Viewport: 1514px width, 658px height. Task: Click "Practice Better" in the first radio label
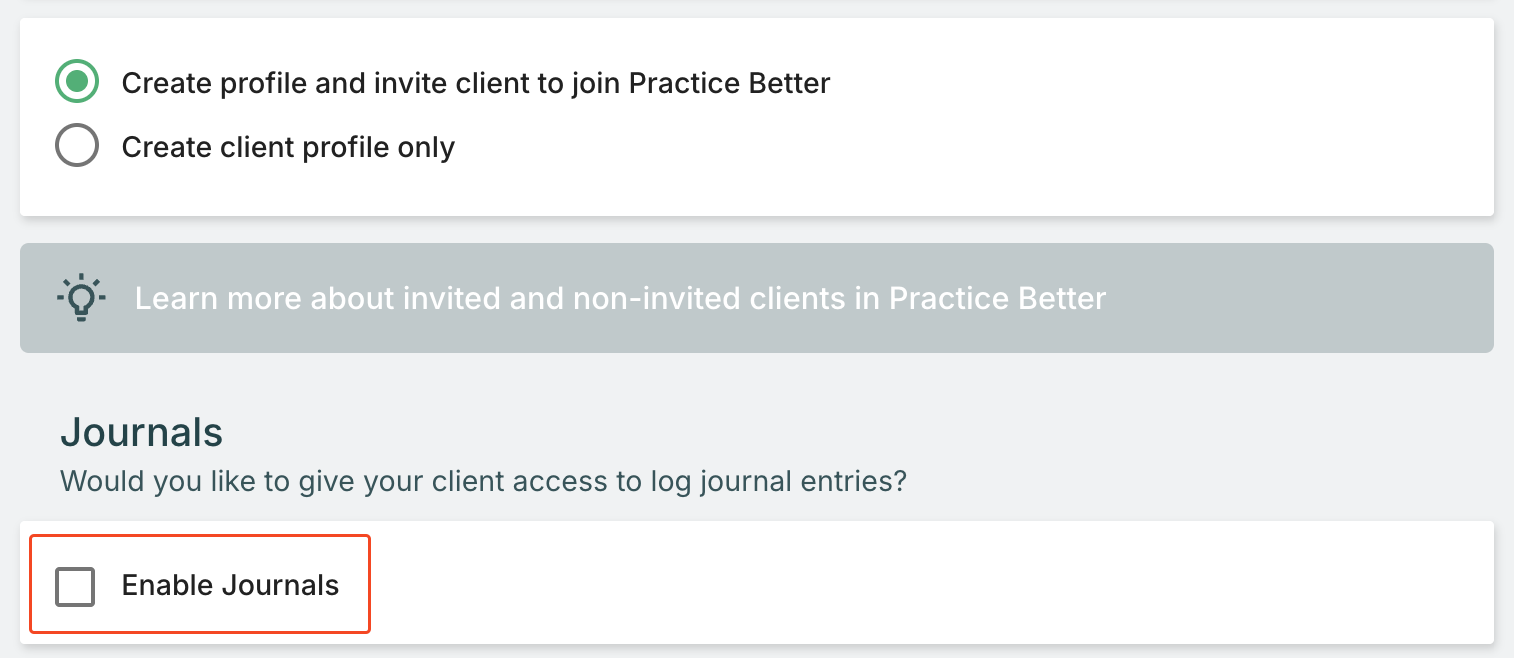tap(729, 83)
